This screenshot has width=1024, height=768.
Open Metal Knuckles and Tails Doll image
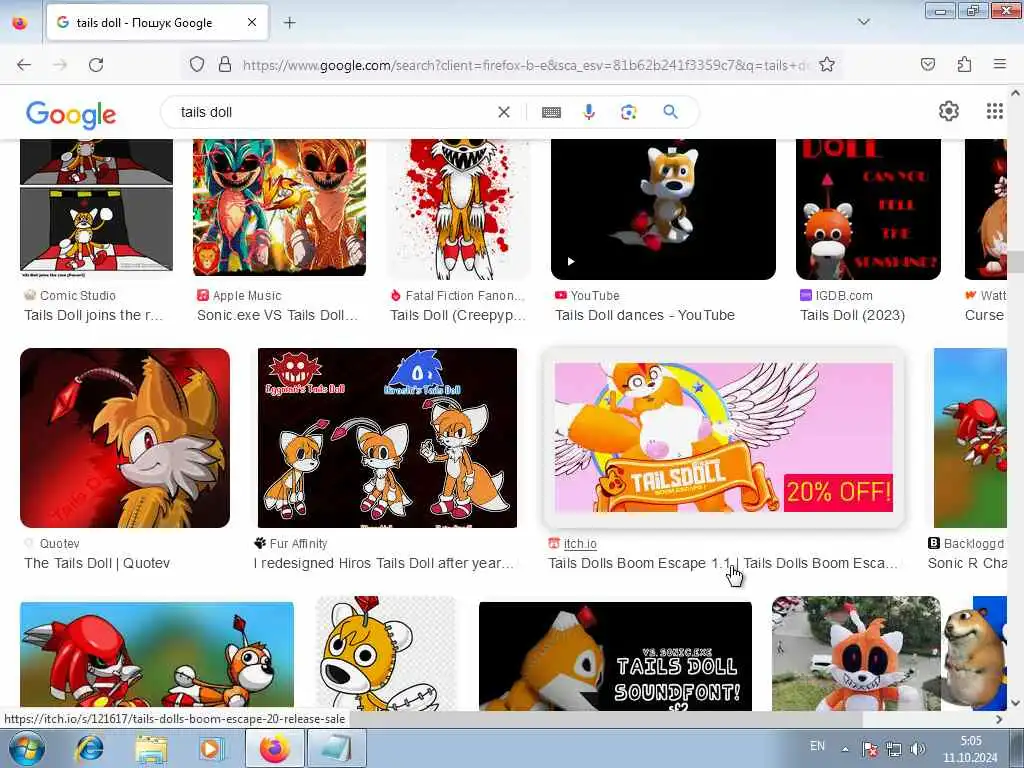tap(157, 656)
